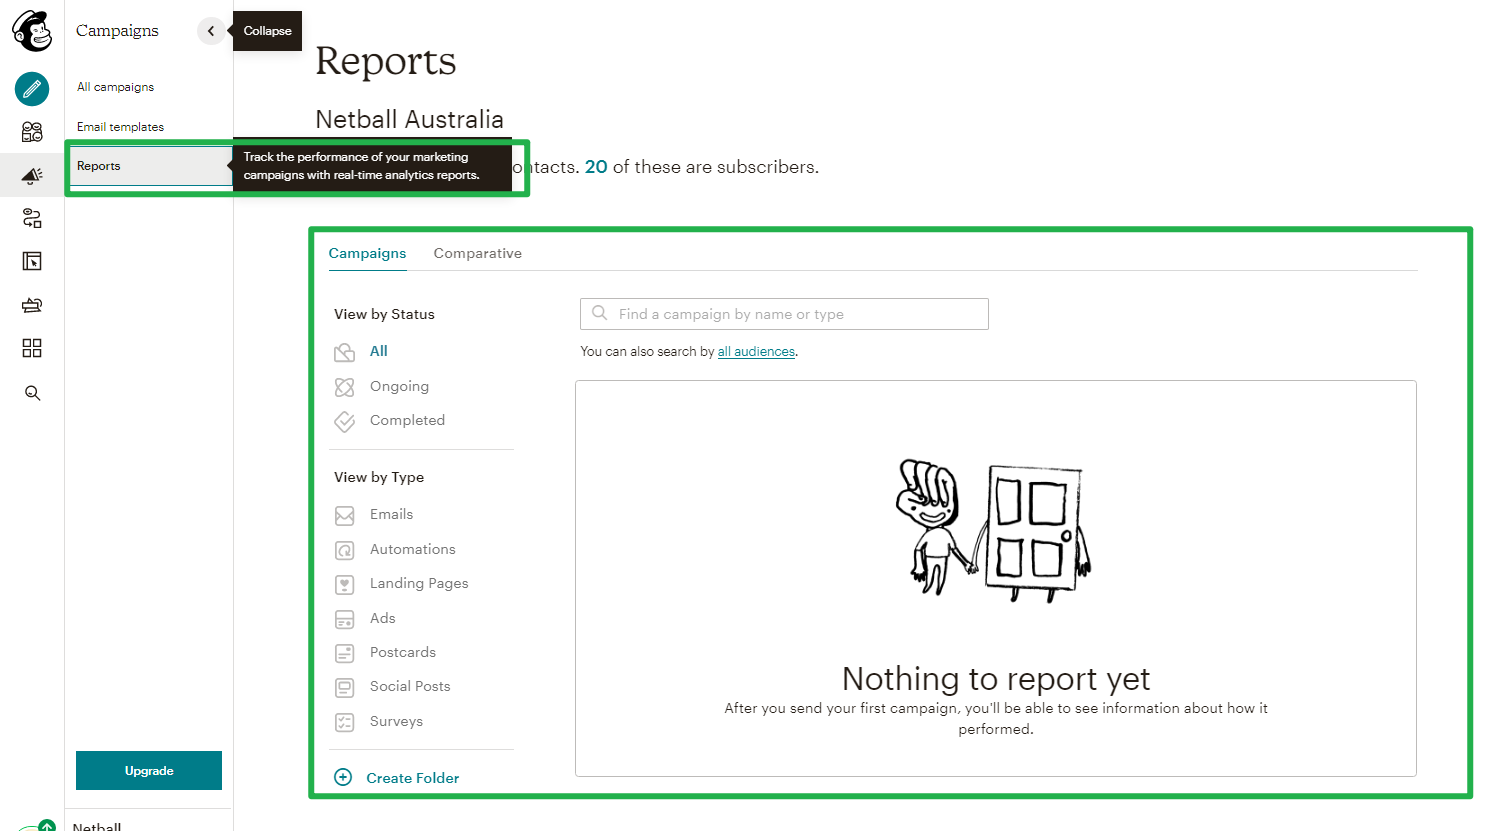Click the Upgrade button
Image resolution: width=1493 pixels, height=831 pixels.
(149, 771)
